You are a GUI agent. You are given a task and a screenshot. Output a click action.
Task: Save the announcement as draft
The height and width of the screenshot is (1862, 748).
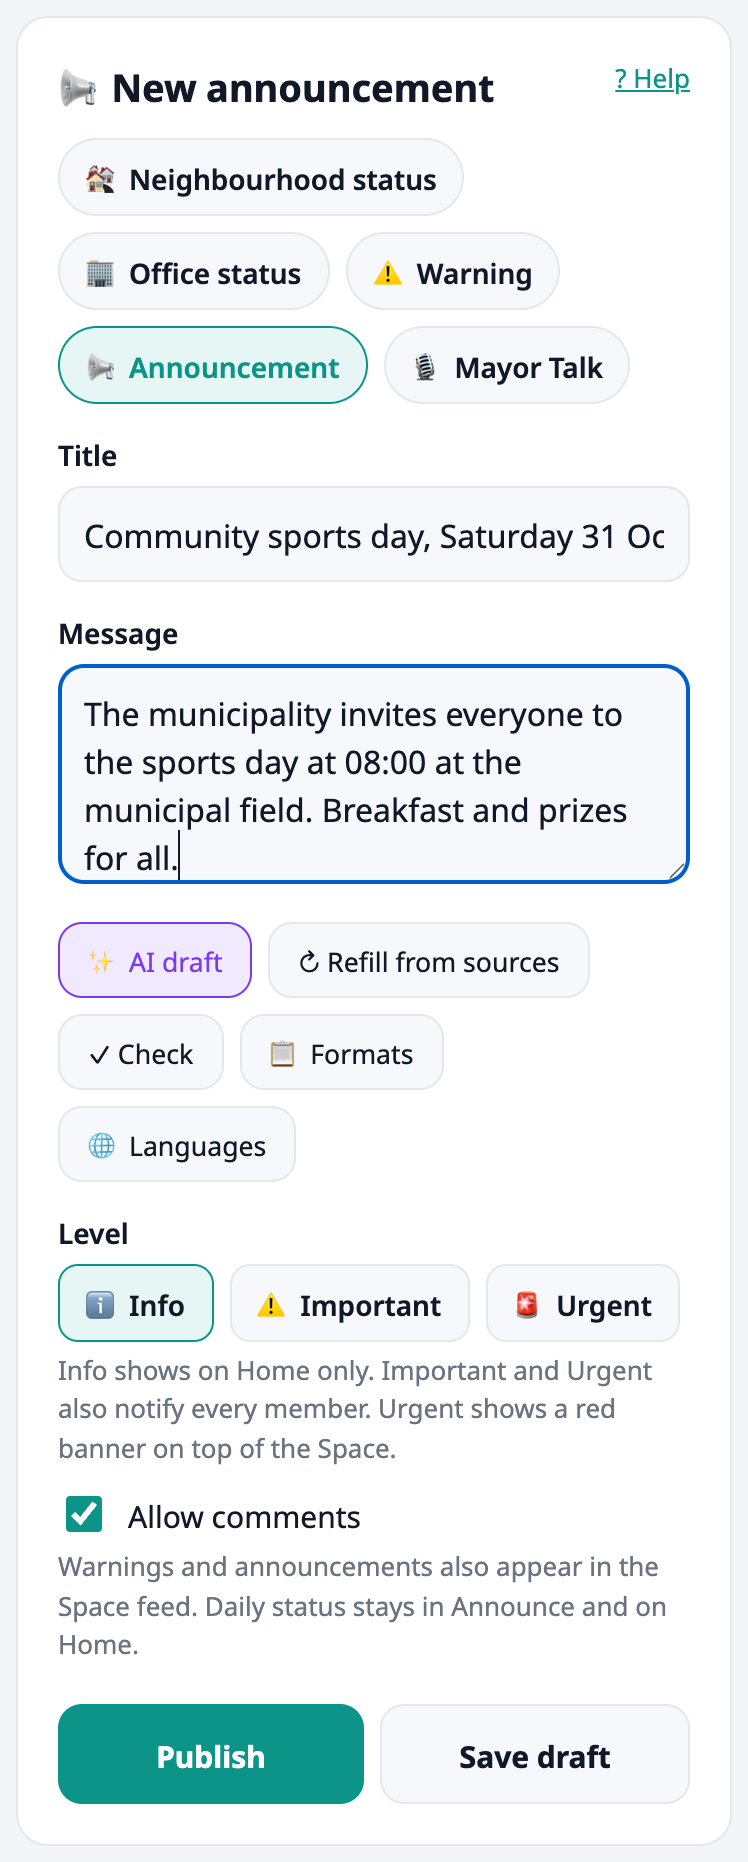535,1755
